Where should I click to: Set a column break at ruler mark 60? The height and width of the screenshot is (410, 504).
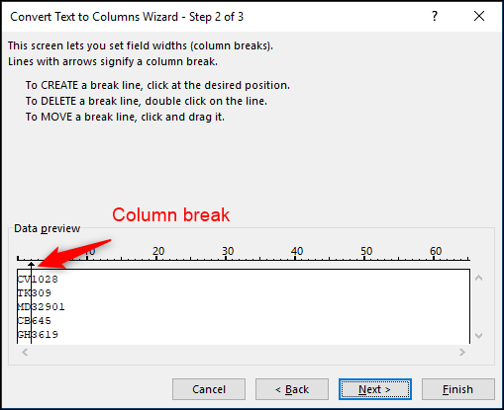[x=434, y=258]
